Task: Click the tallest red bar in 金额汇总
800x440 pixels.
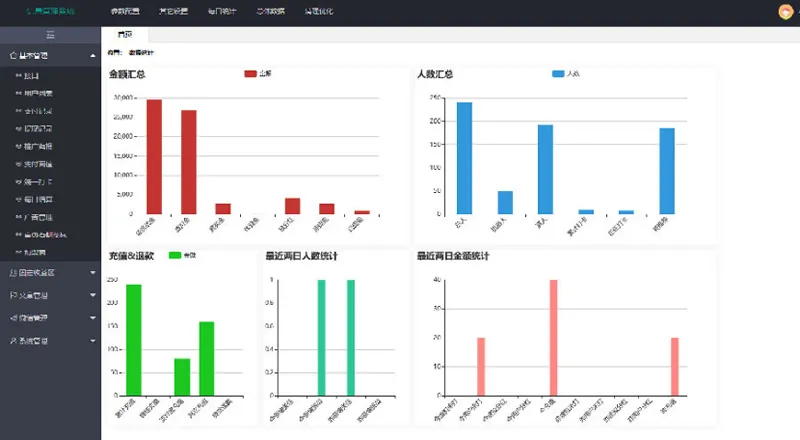Action: [x=154, y=157]
